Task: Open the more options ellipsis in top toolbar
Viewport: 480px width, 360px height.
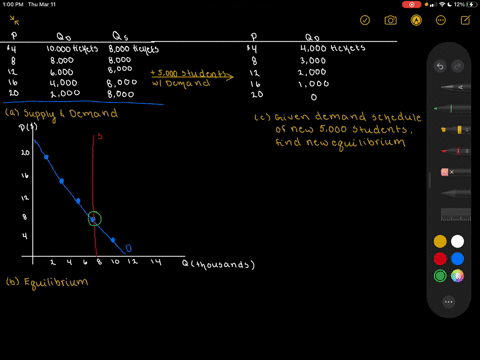Action: pos(441,20)
